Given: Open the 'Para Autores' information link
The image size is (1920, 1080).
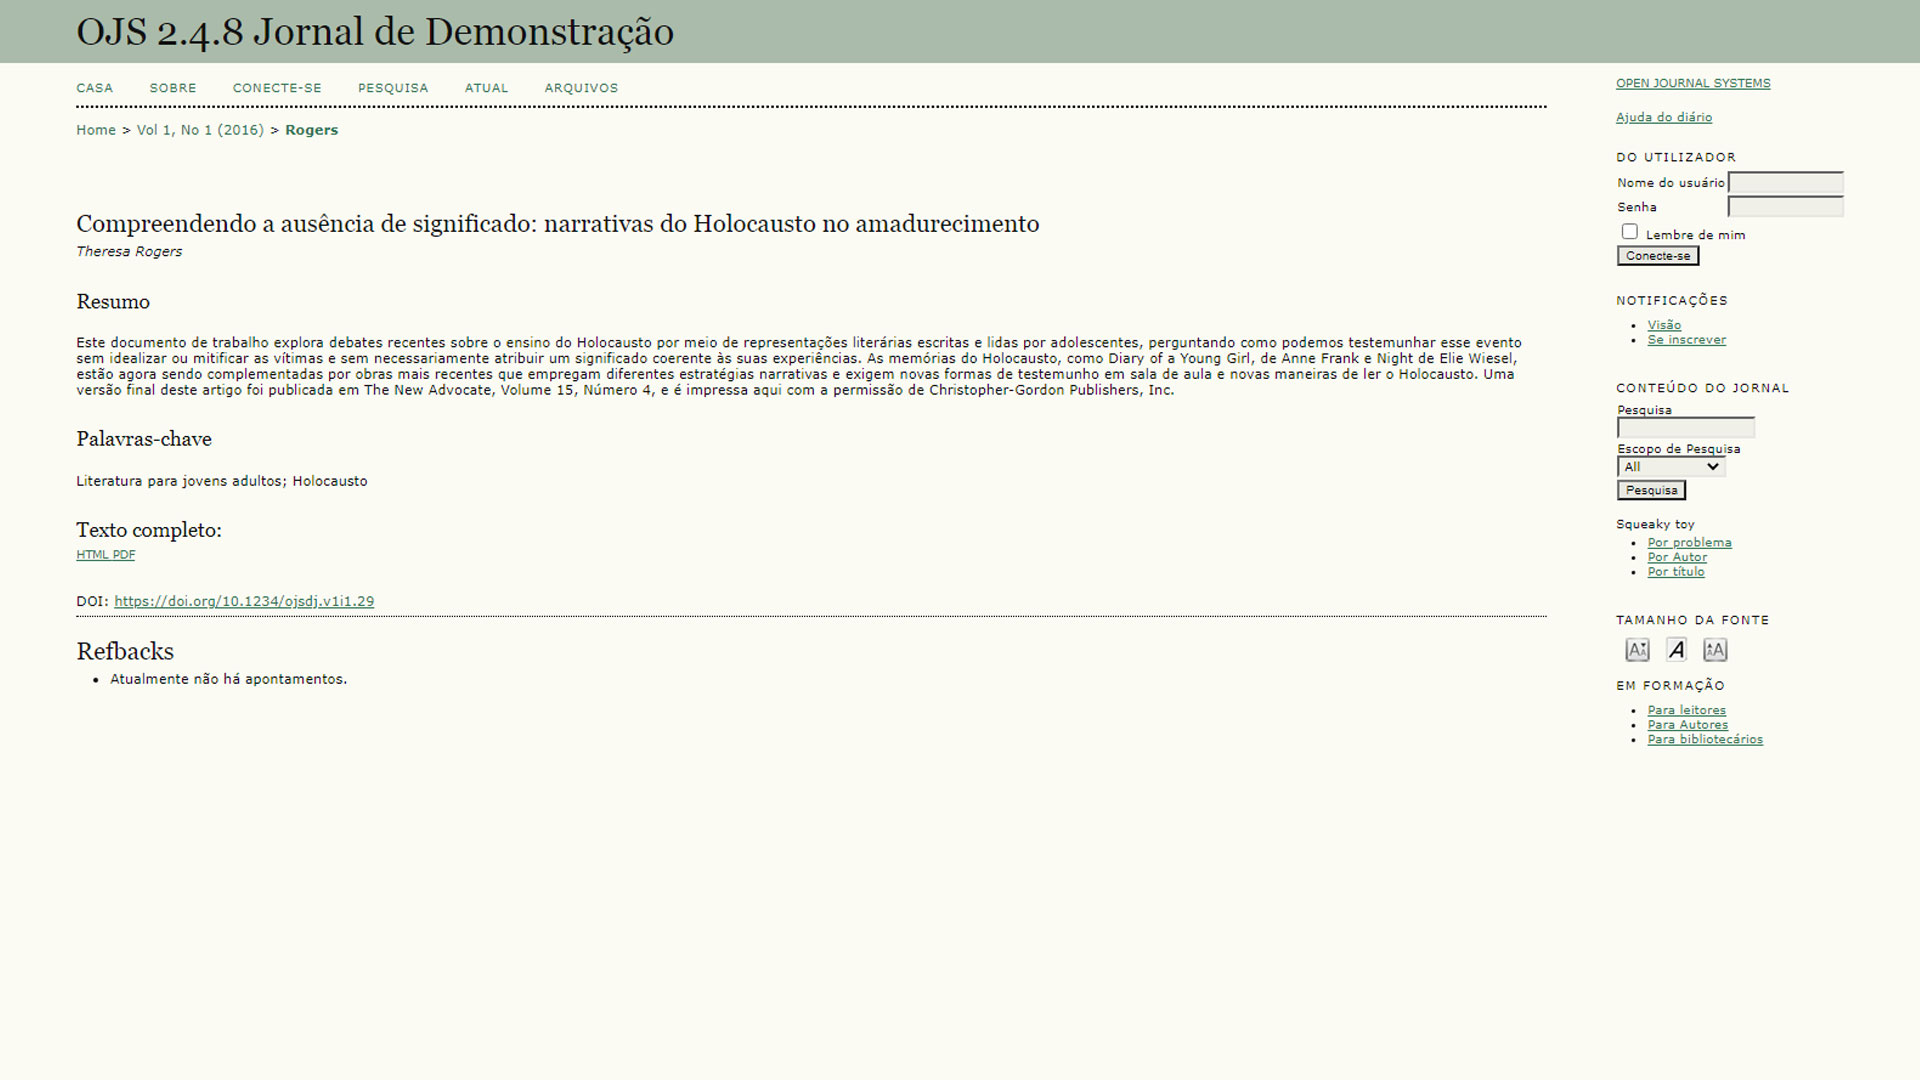Looking at the screenshot, I should [1688, 725].
